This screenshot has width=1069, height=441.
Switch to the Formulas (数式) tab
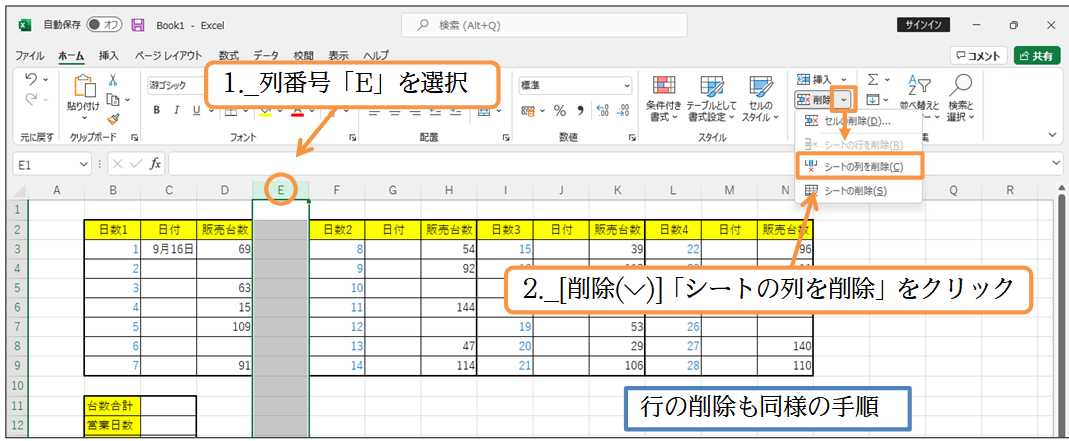pyautogui.click(x=228, y=55)
